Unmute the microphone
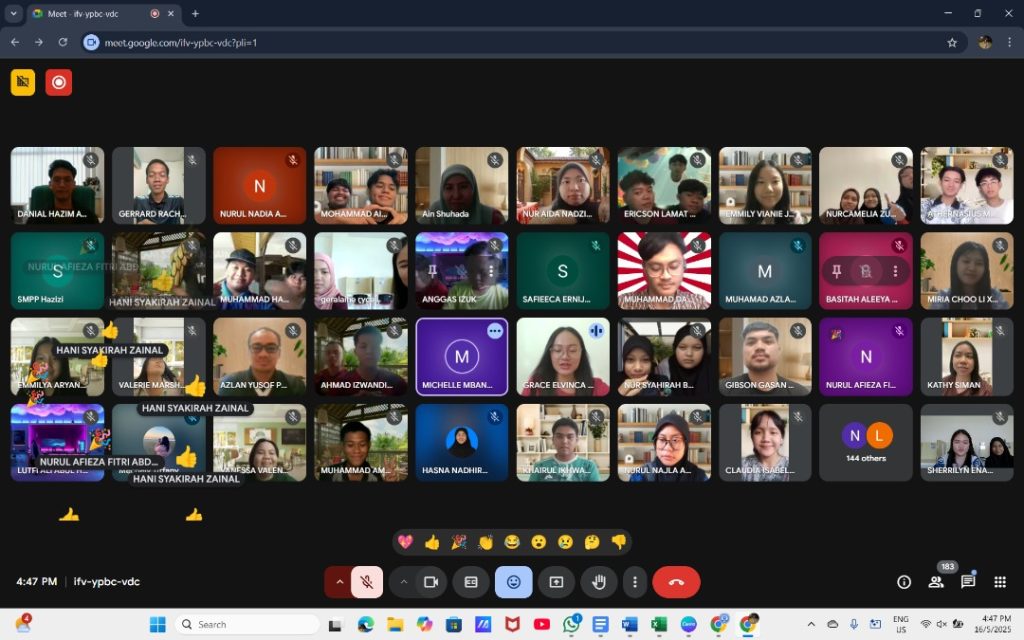This screenshot has height=640, width=1024. (x=367, y=582)
